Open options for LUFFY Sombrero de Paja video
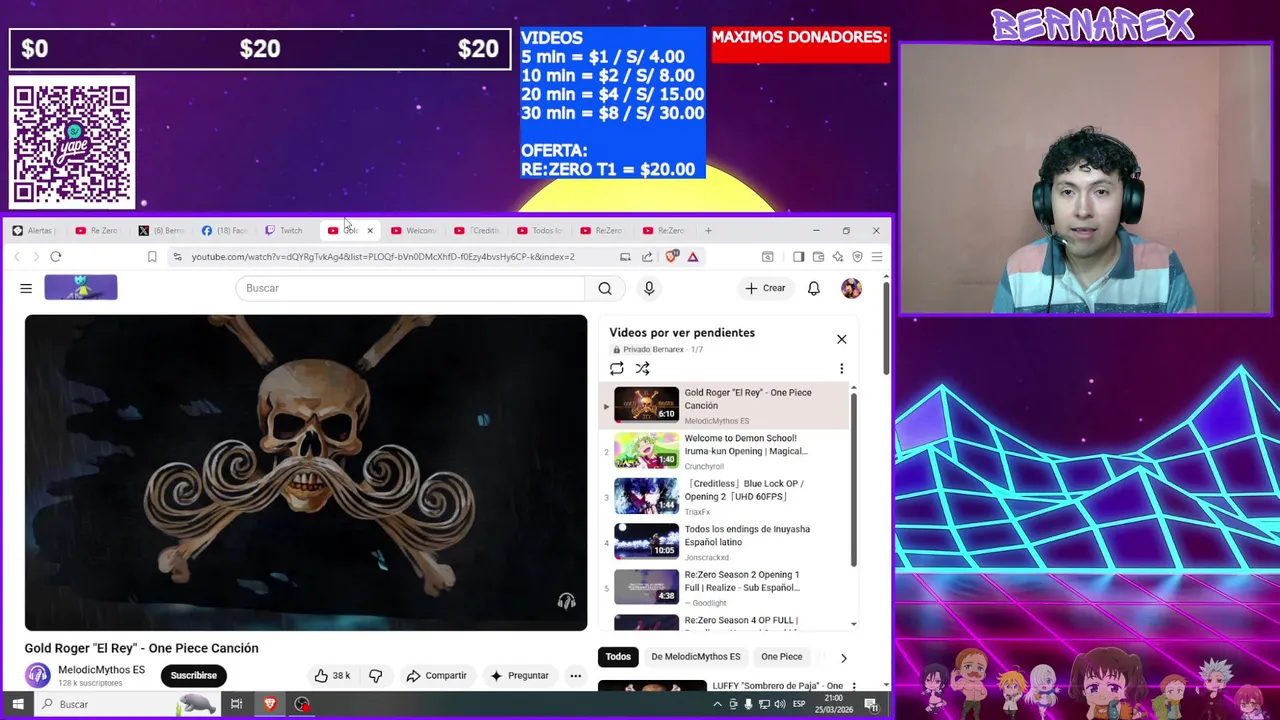The image size is (1280, 720). tap(853, 686)
